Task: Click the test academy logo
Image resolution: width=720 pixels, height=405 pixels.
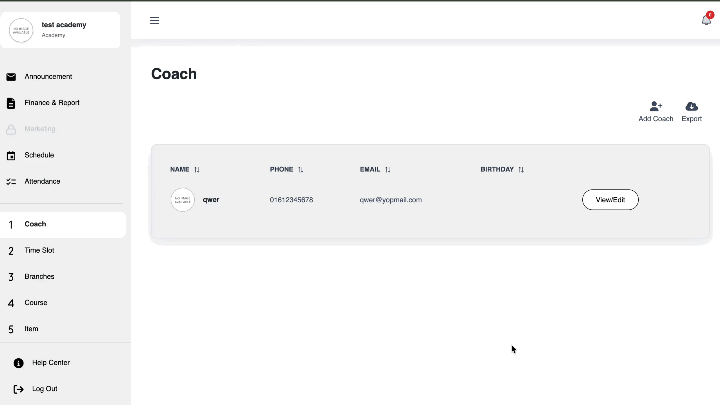Action: [21, 30]
